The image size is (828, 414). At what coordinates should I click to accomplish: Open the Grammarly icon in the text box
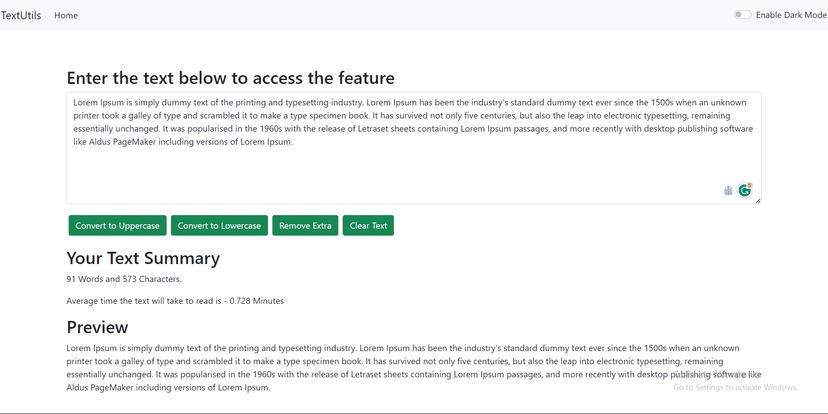click(x=744, y=190)
